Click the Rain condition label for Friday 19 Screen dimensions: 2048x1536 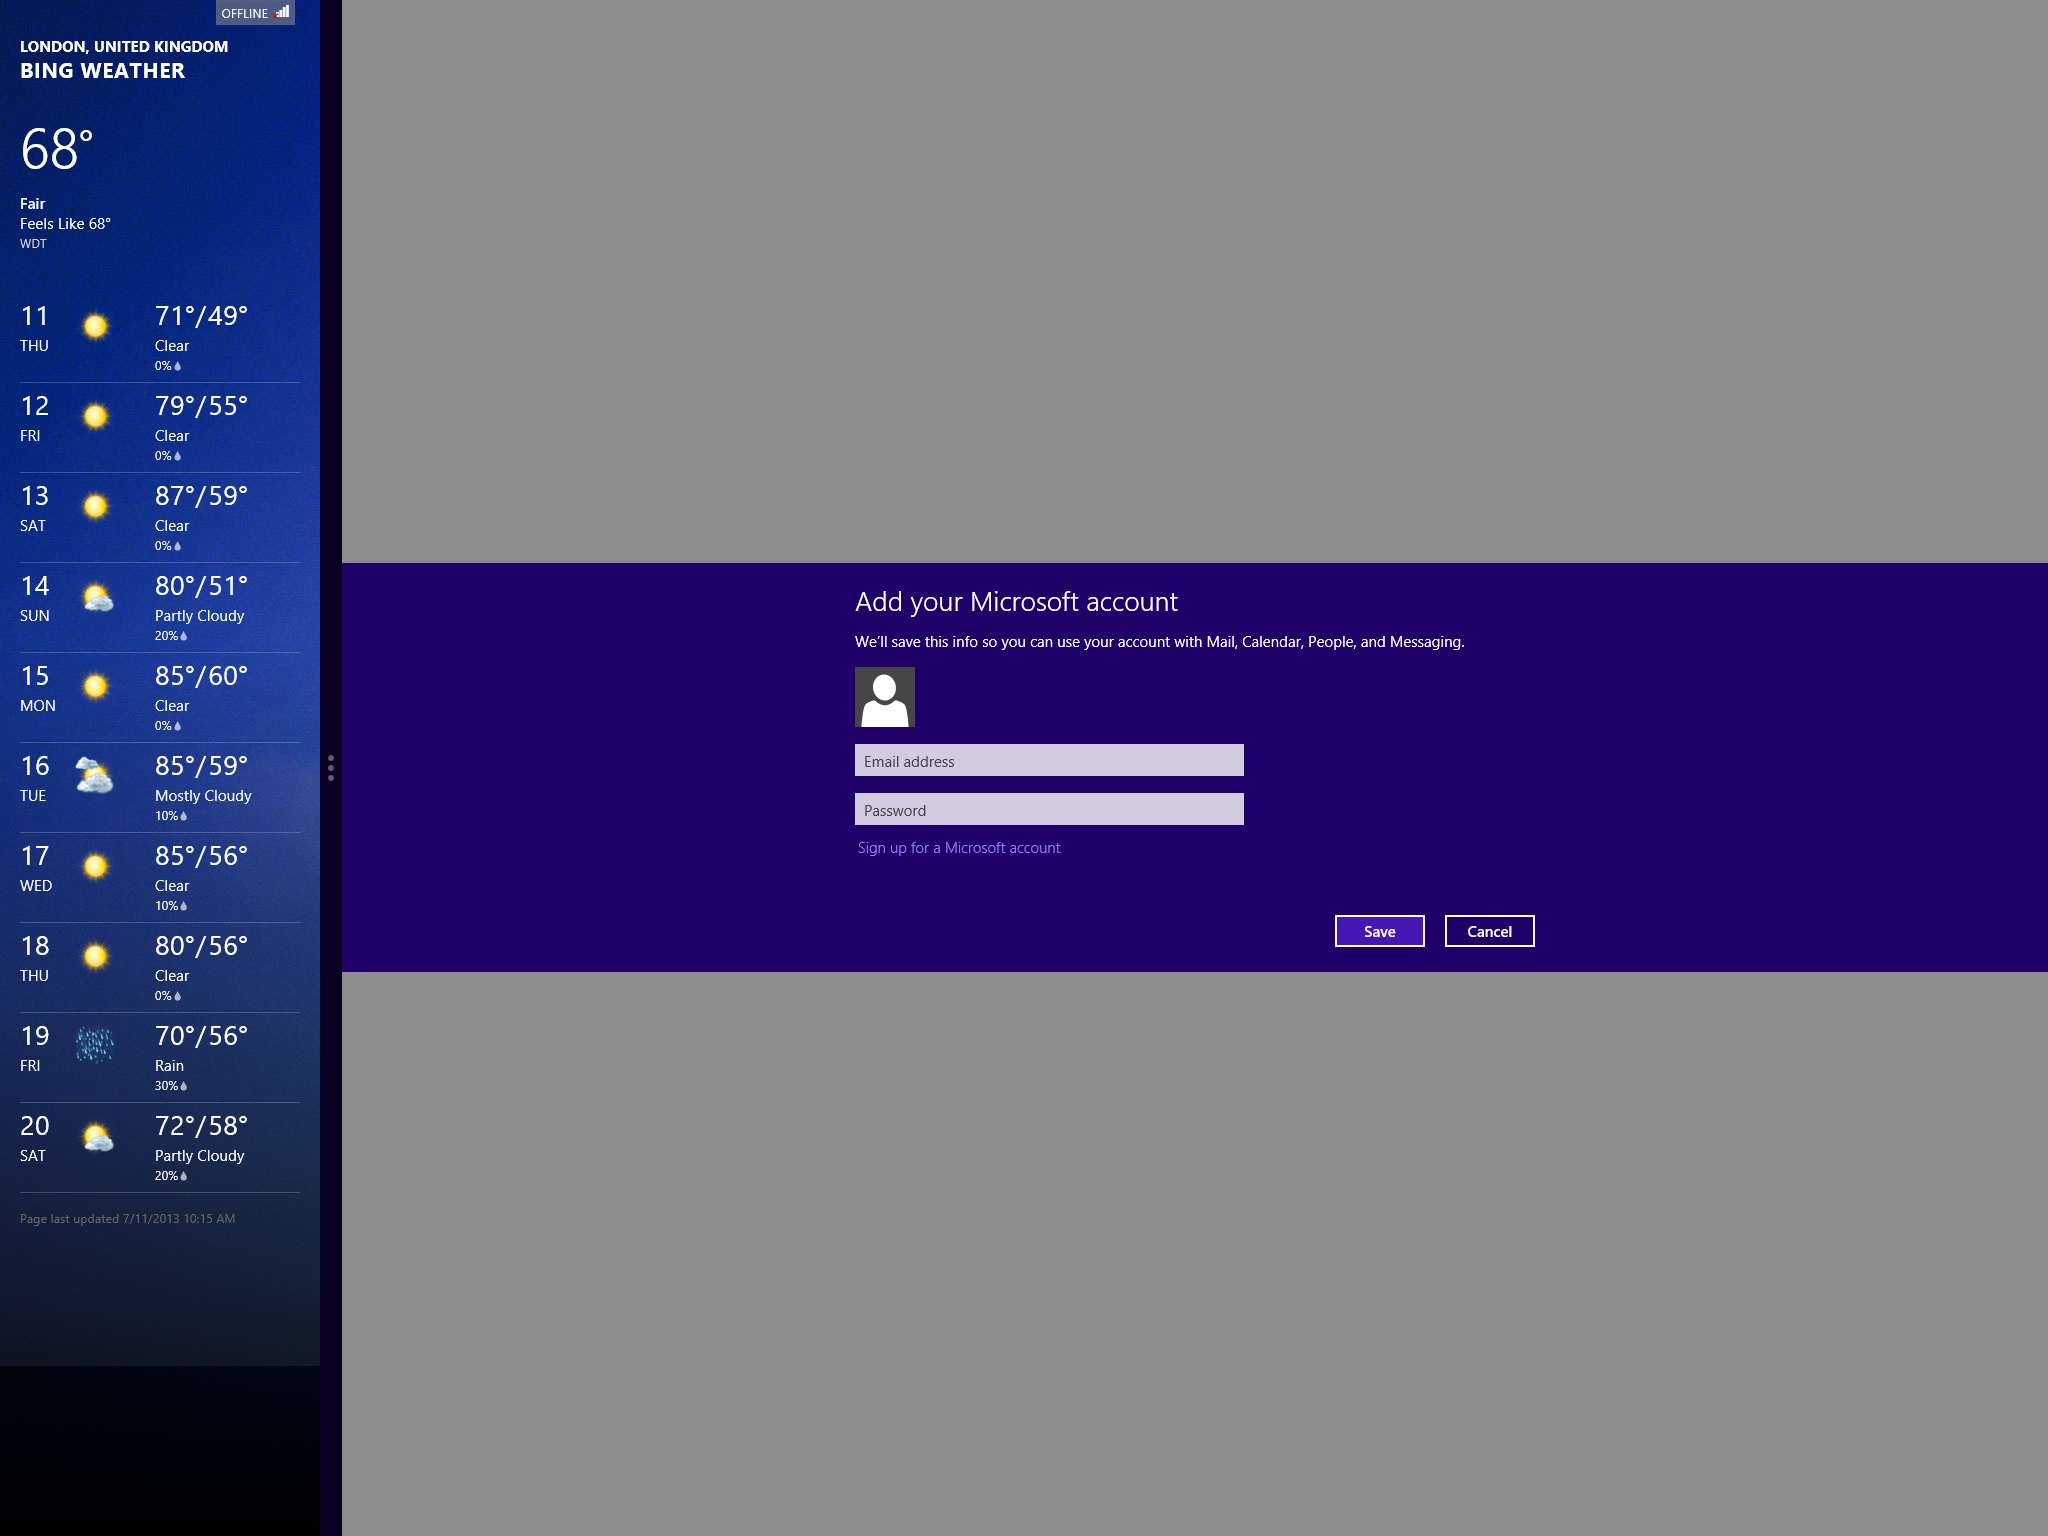(x=169, y=1066)
